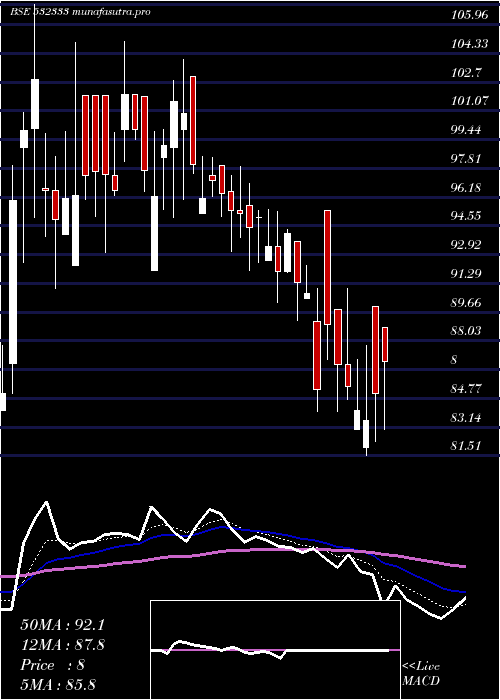Viewport: 500px width, 700px height.
Task: Open the Live MACD label
Action: 421,674
